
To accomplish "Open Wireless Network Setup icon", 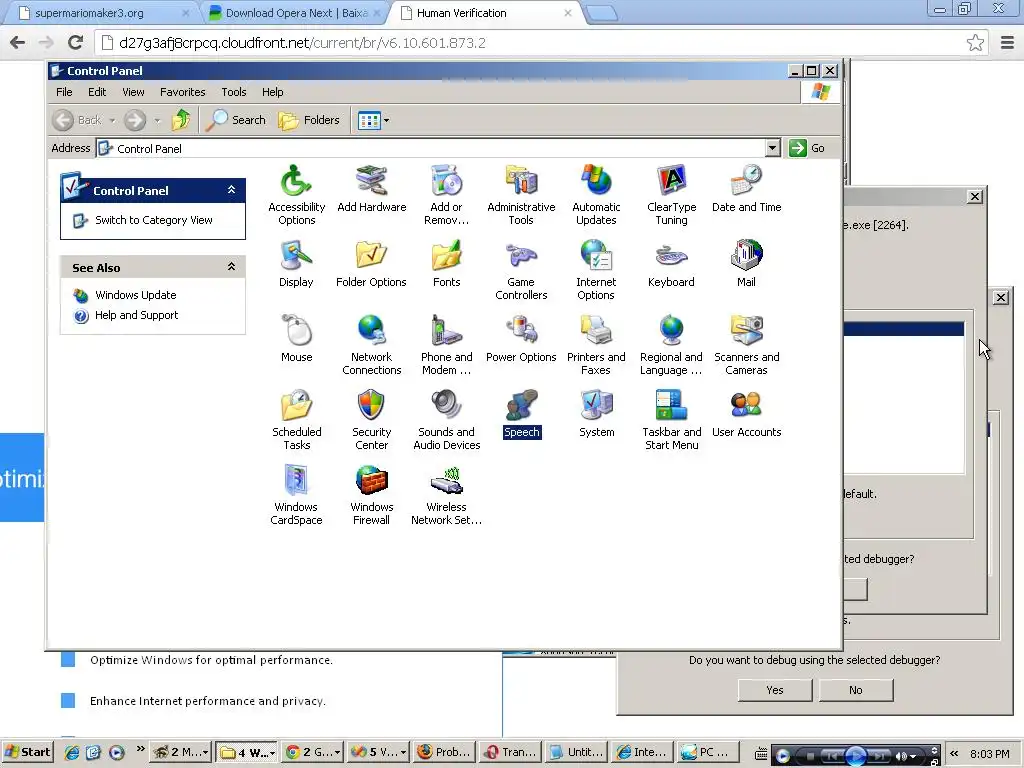I will (x=447, y=494).
